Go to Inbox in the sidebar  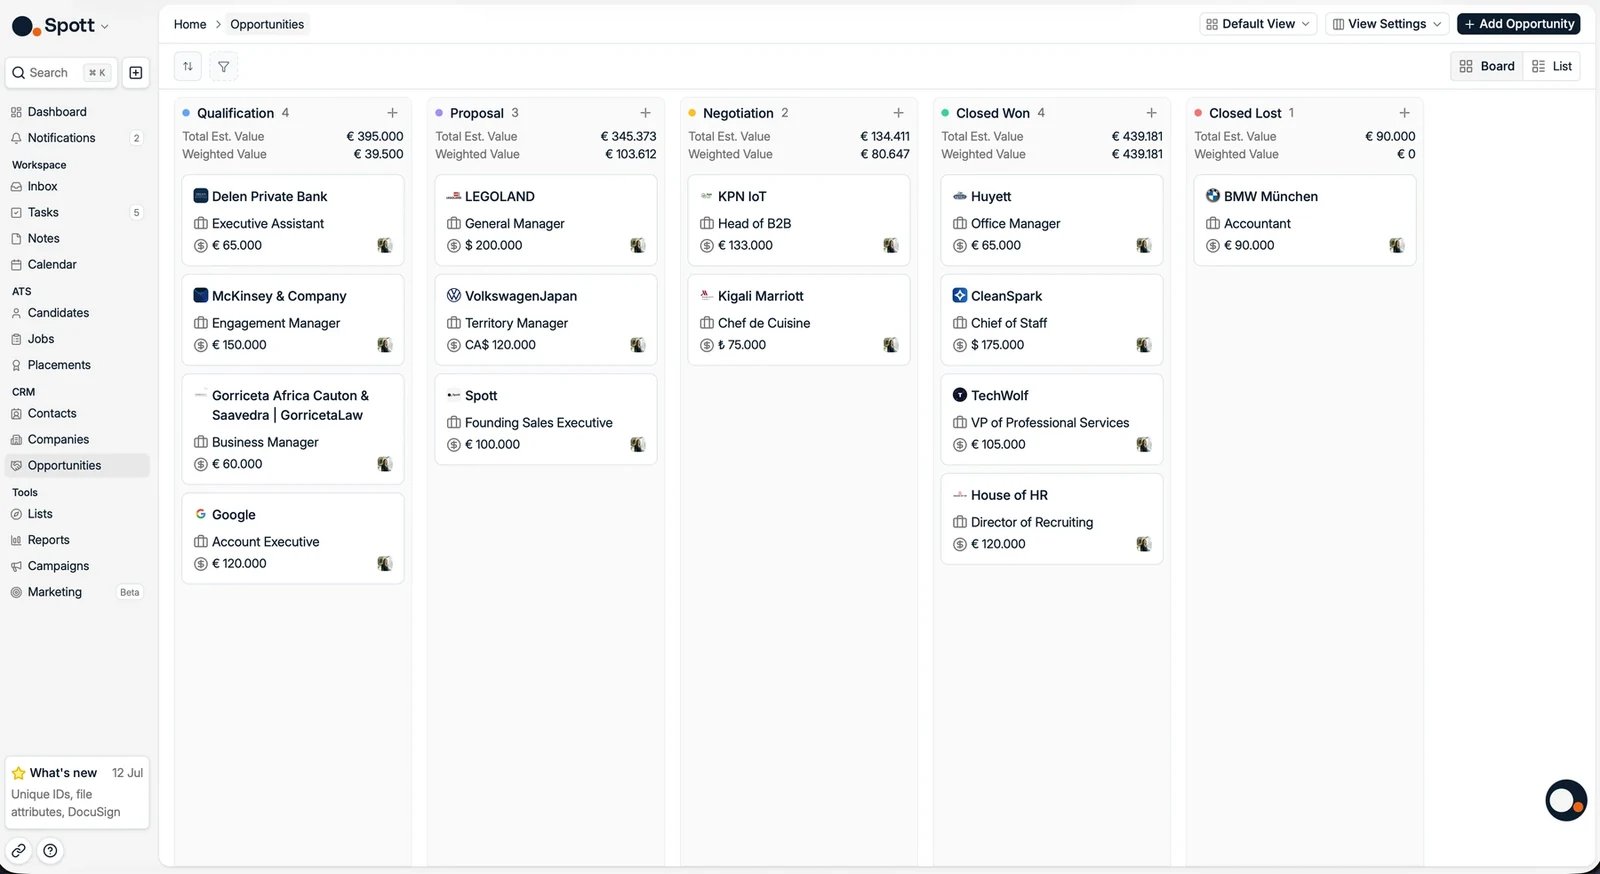pos(77,186)
